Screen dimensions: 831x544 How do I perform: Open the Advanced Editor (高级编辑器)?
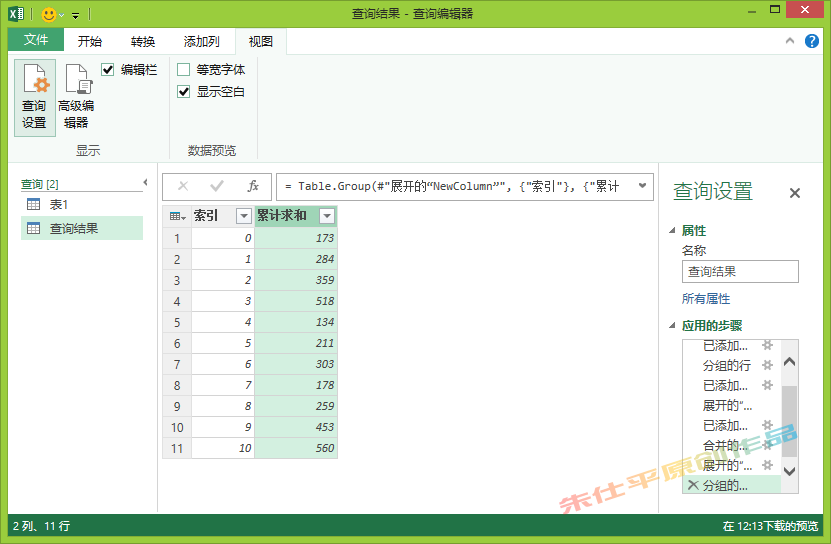[76, 98]
